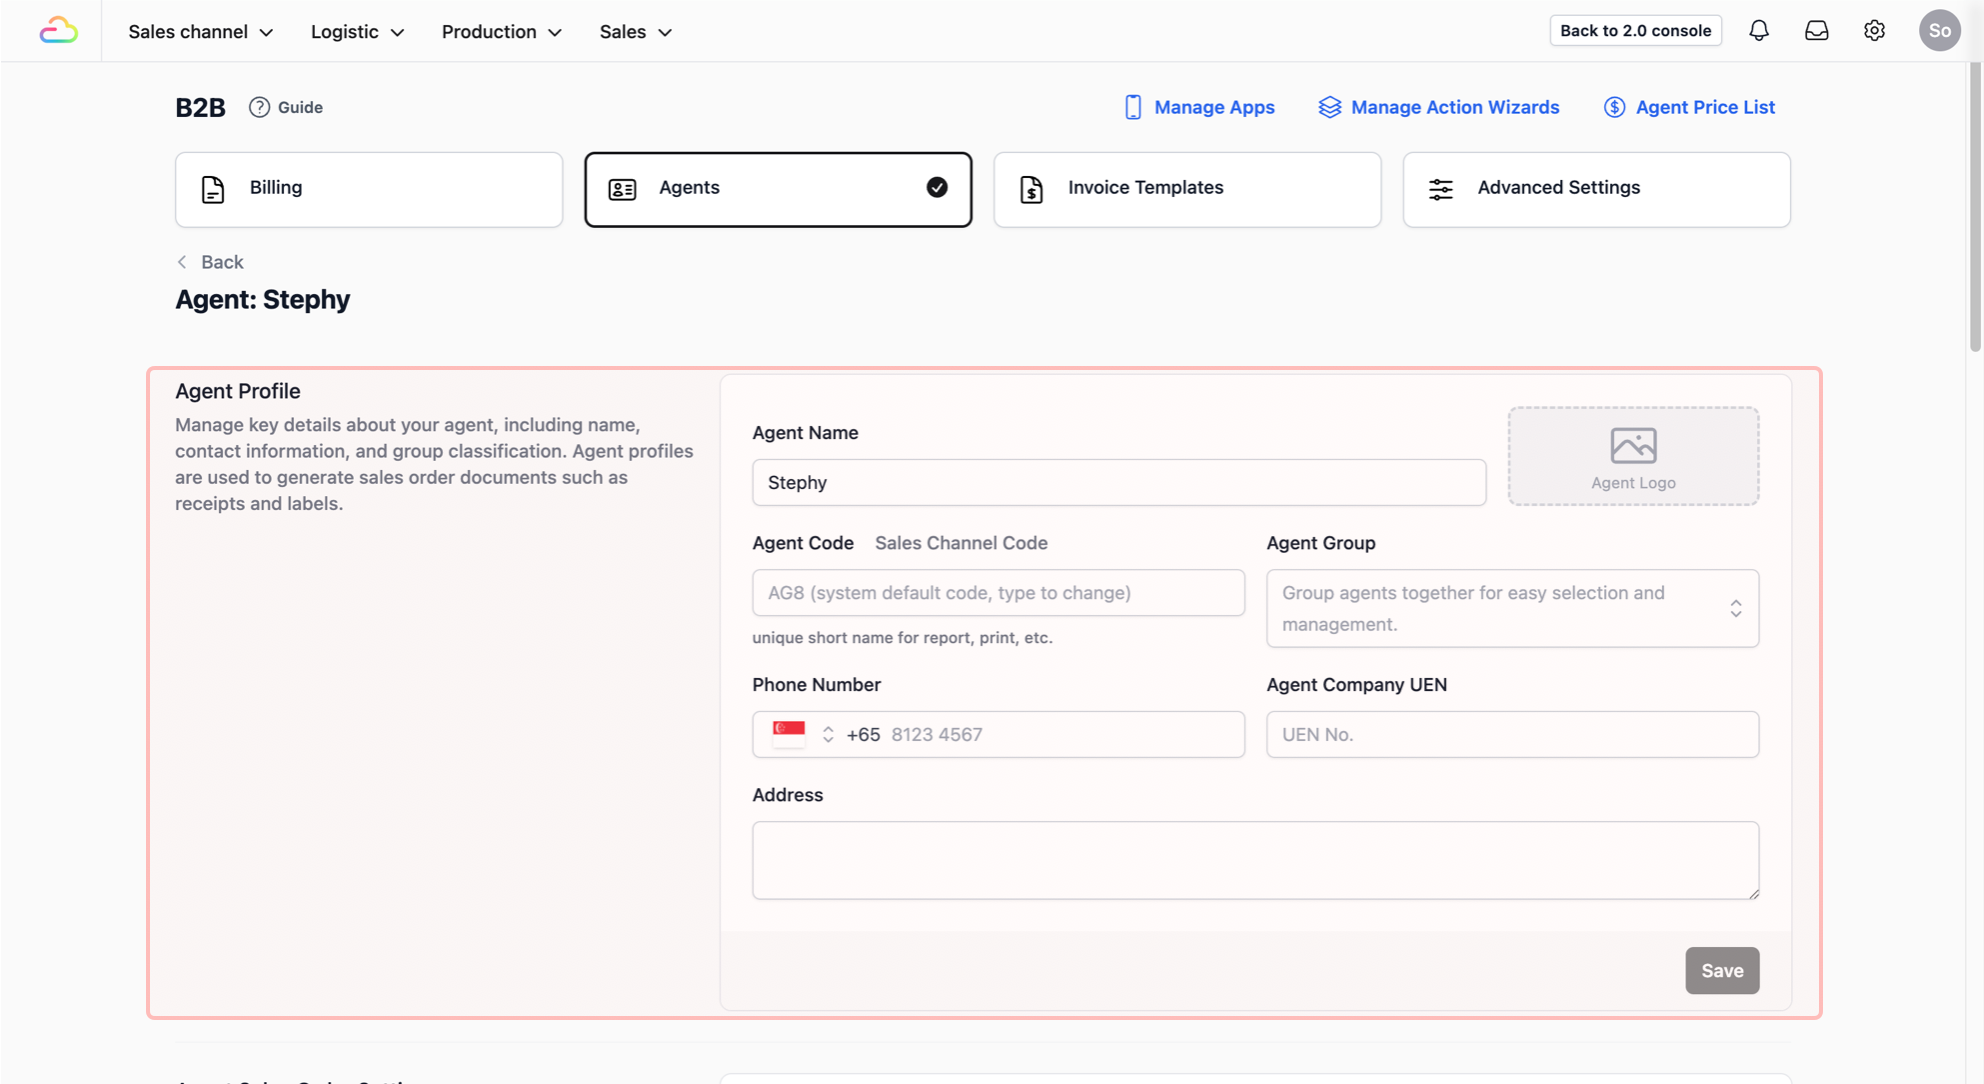The height and width of the screenshot is (1084, 1984).
Task: Expand the Sales channel menu
Action: click(200, 32)
